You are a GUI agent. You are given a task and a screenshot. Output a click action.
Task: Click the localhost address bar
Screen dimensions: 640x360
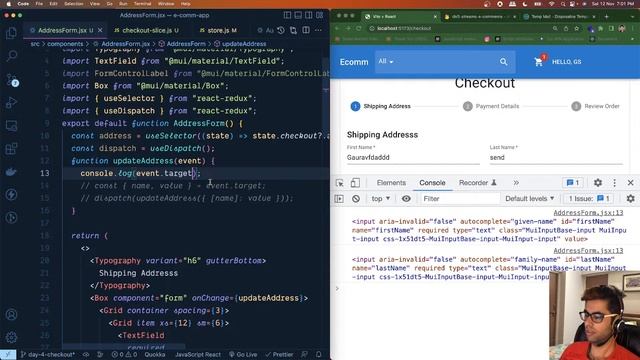[457, 29]
